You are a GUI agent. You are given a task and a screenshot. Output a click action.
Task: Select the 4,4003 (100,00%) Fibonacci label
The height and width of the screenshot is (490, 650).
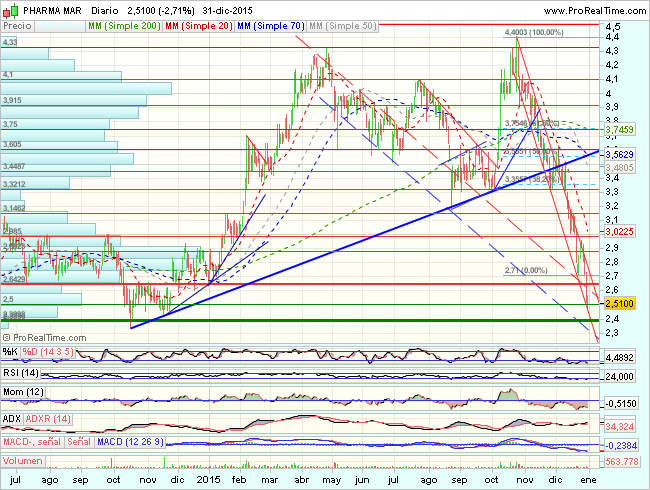(534, 32)
